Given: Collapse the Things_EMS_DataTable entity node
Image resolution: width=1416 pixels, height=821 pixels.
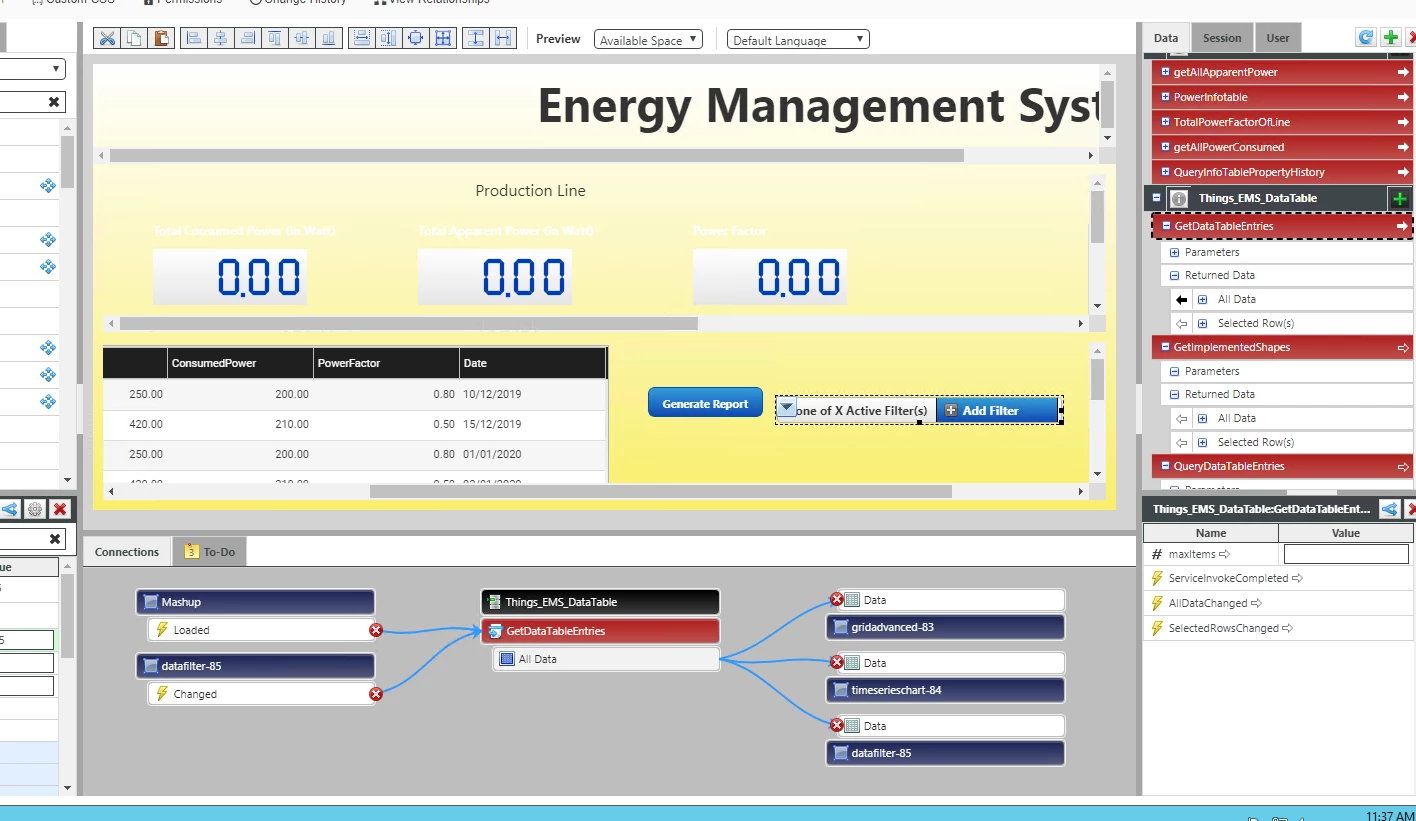Looking at the screenshot, I should point(1157,198).
